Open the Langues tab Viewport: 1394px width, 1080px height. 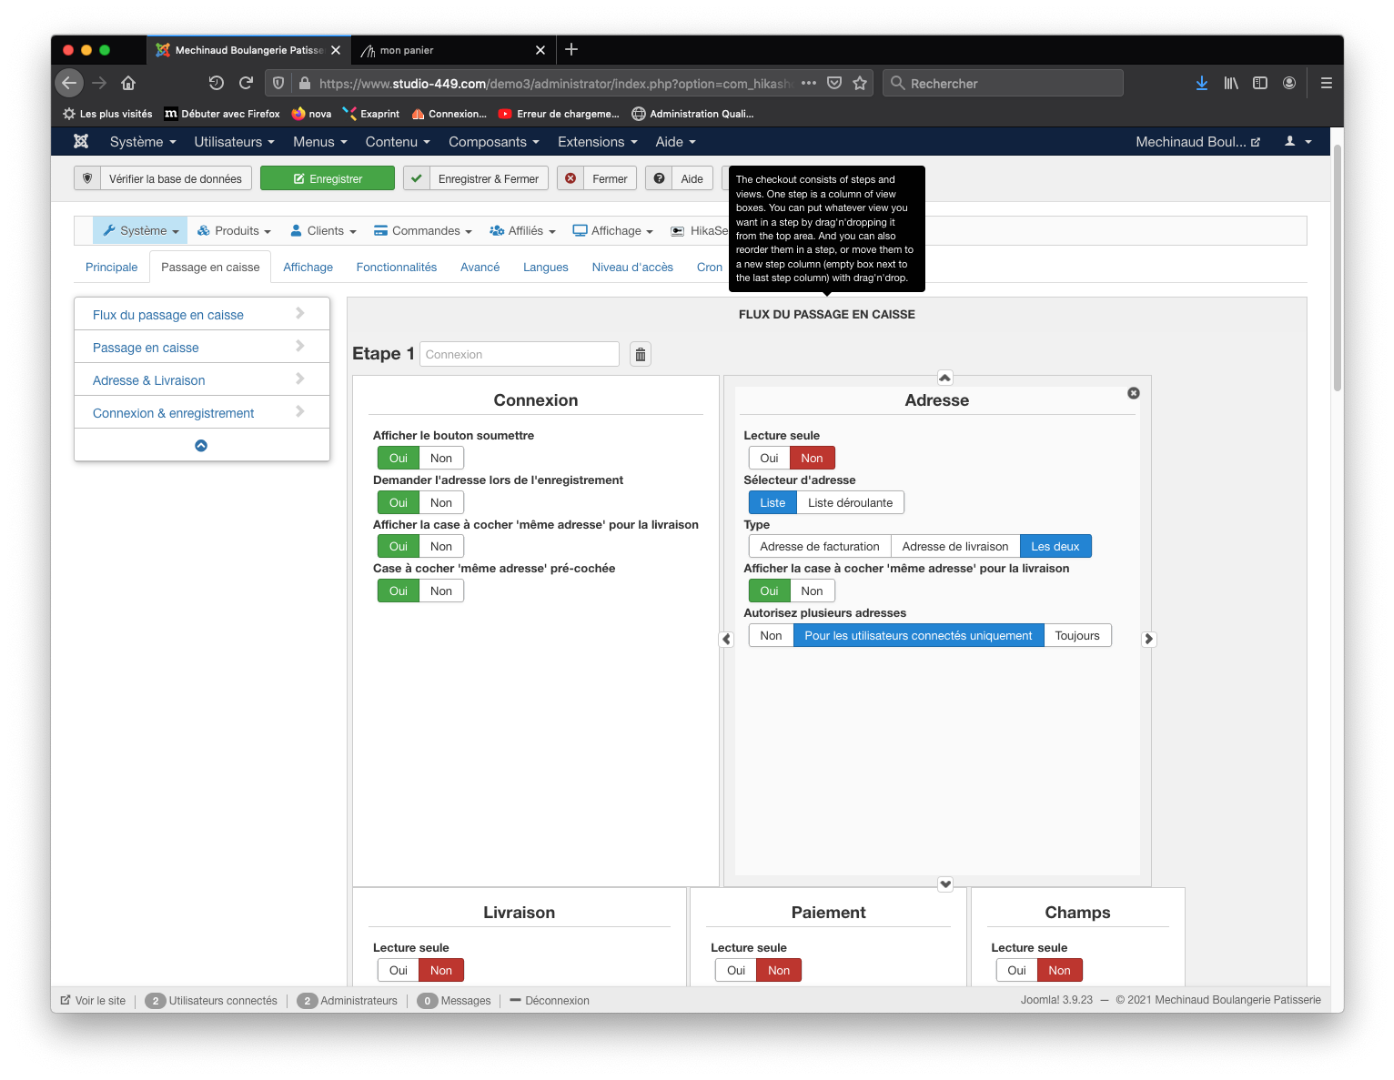(x=545, y=267)
